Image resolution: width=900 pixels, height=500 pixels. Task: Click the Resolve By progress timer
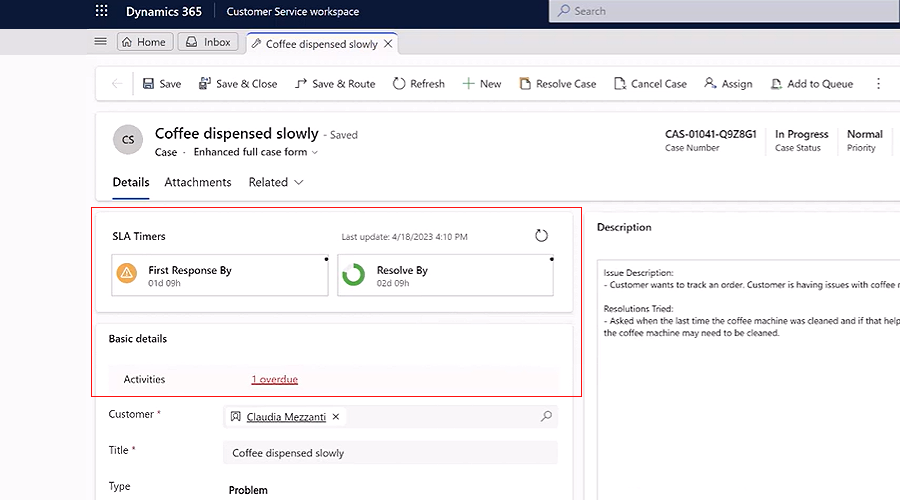pos(444,275)
